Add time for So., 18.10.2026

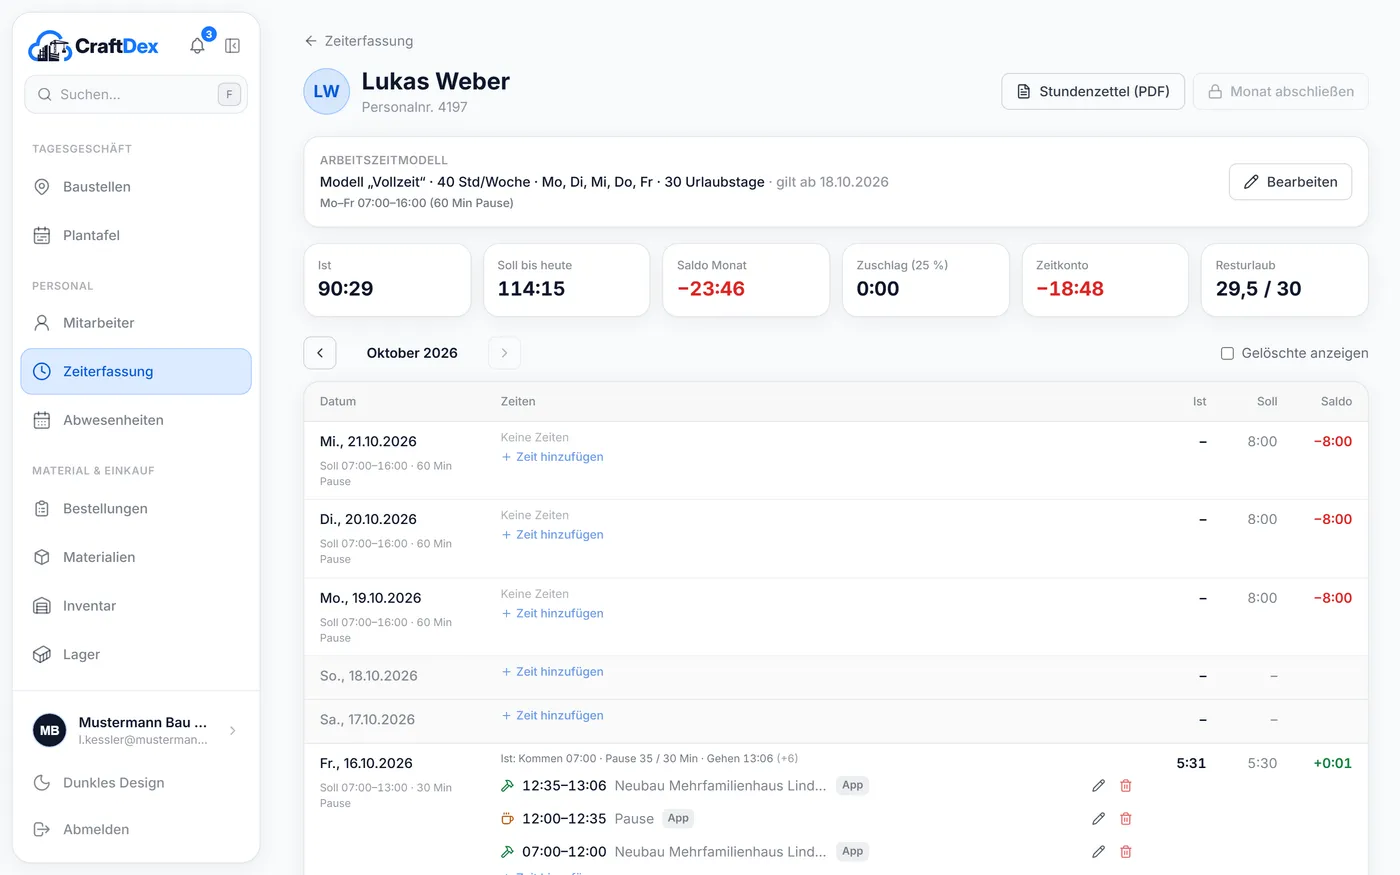click(x=552, y=672)
